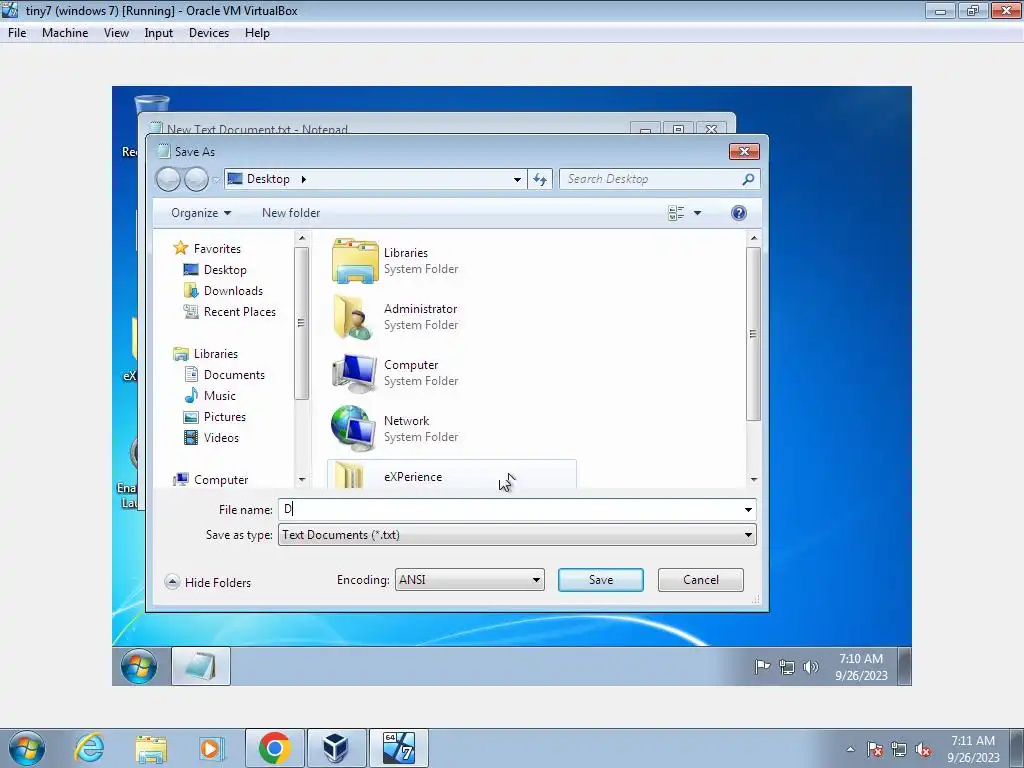
Task: Create a New folder
Action: click(x=291, y=213)
